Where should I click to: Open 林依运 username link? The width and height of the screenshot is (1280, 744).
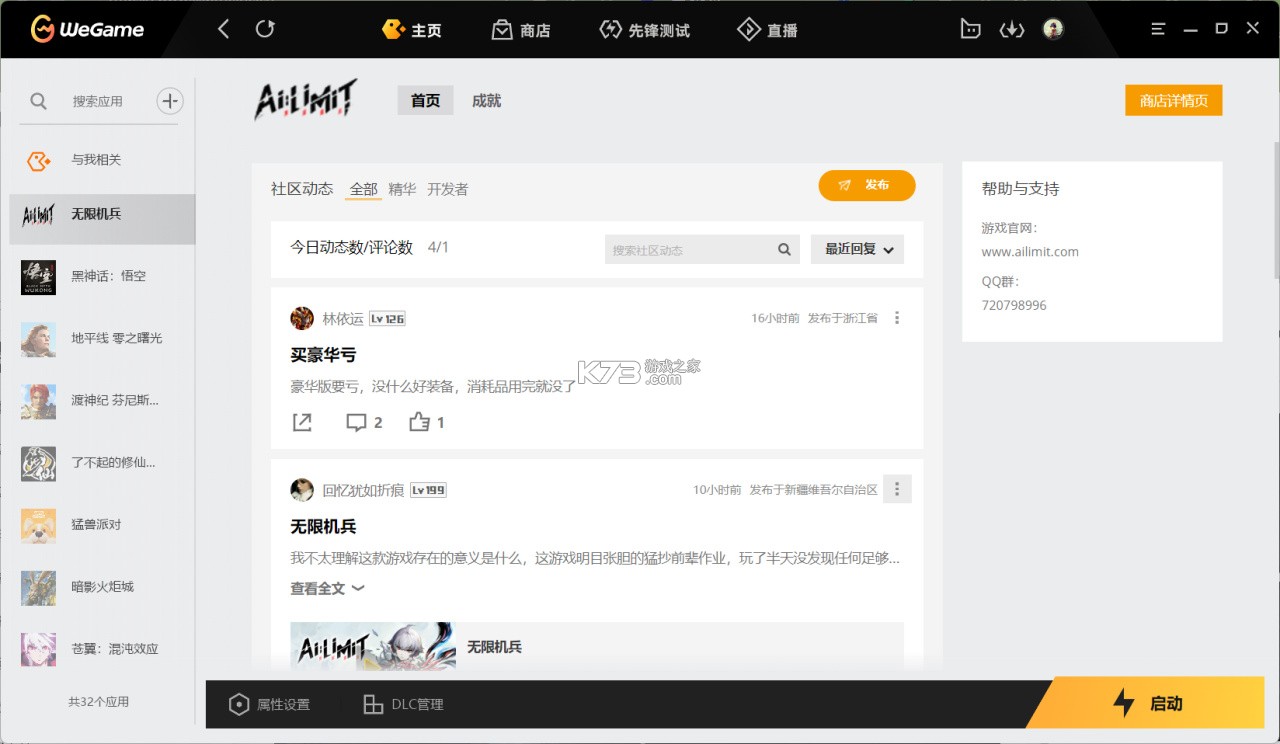click(342, 319)
